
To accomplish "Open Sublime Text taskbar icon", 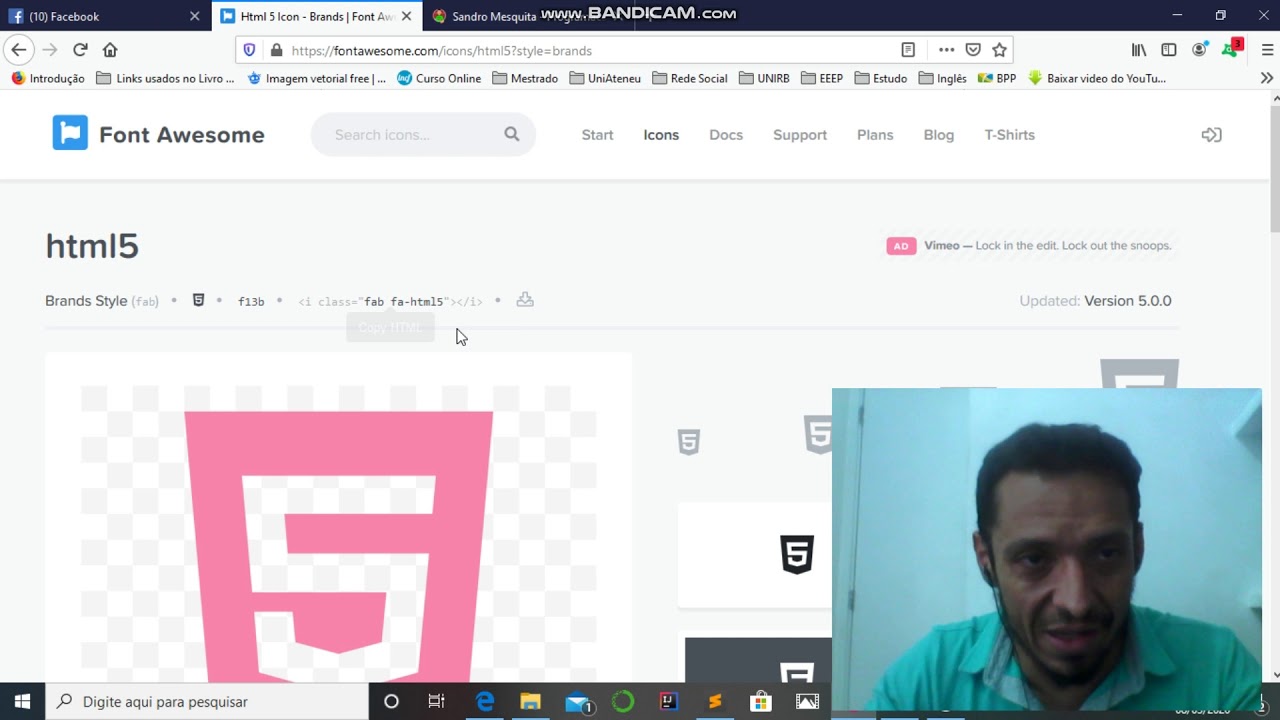I will tap(714, 702).
